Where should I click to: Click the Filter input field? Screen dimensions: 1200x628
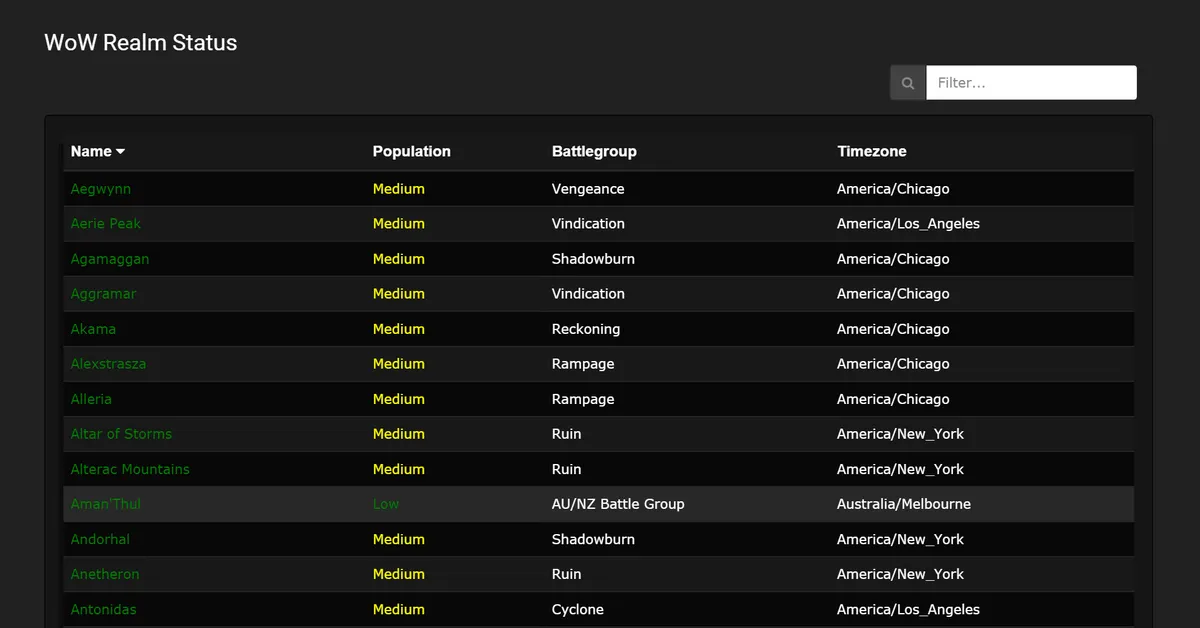pyautogui.click(x=1030, y=83)
